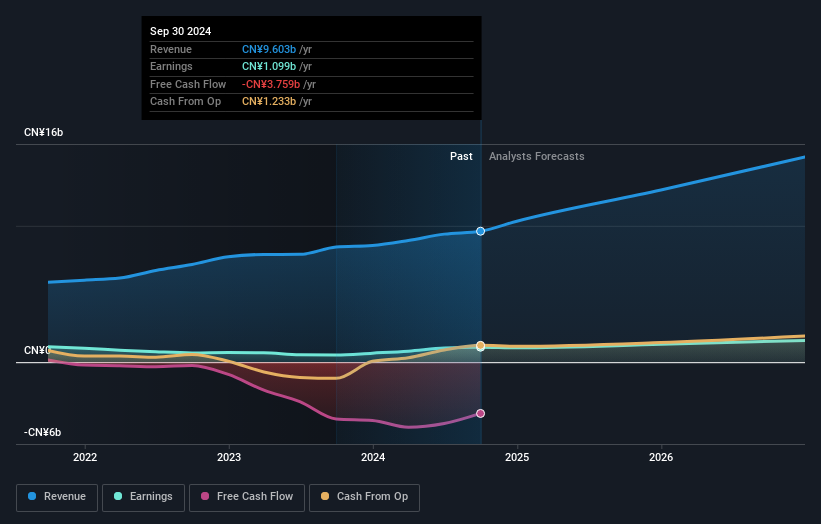Click the orange Cash From Op data point
This screenshot has height=524, width=821.
480,345
